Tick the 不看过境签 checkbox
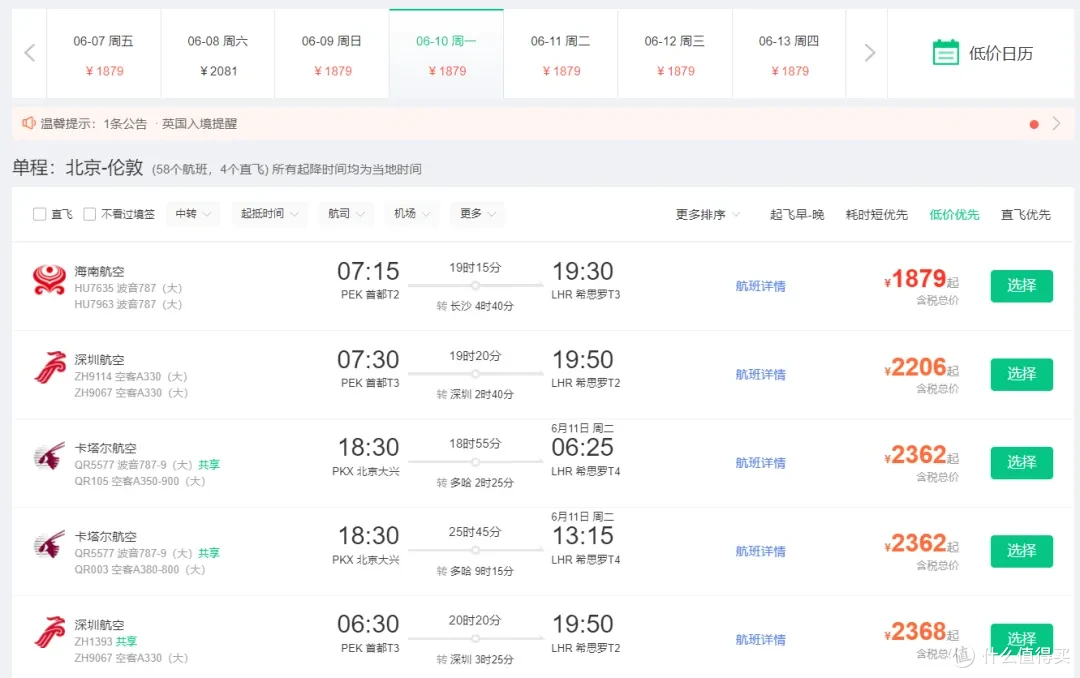1080x678 pixels. point(90,214)
